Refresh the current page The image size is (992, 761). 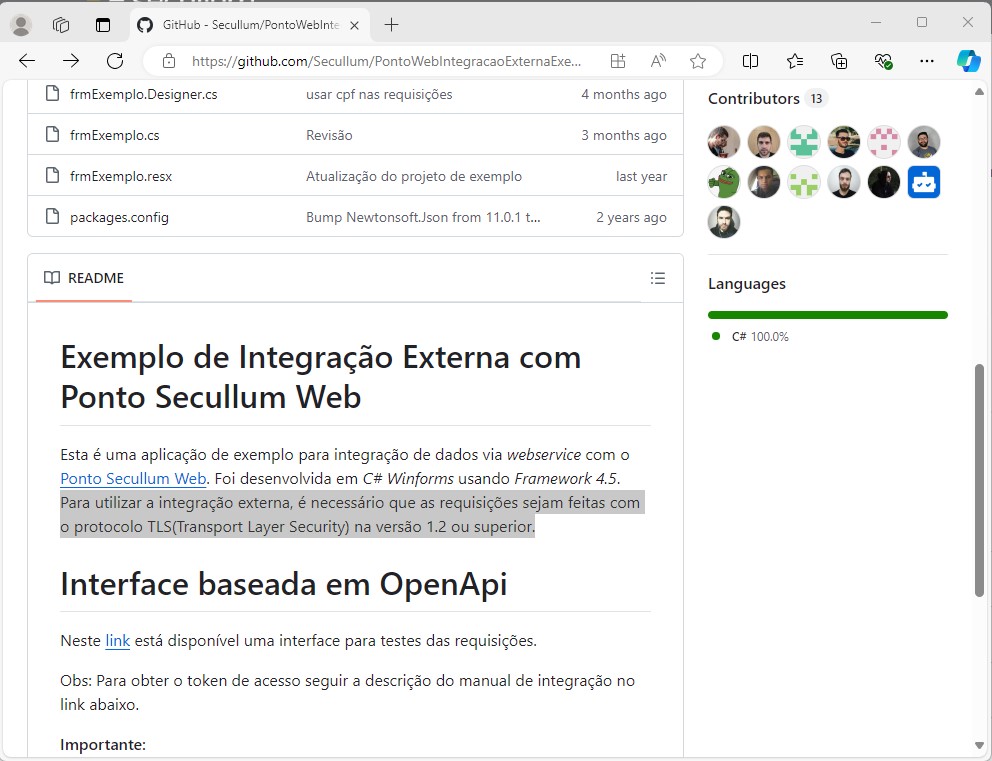click(x=115, y=61)
